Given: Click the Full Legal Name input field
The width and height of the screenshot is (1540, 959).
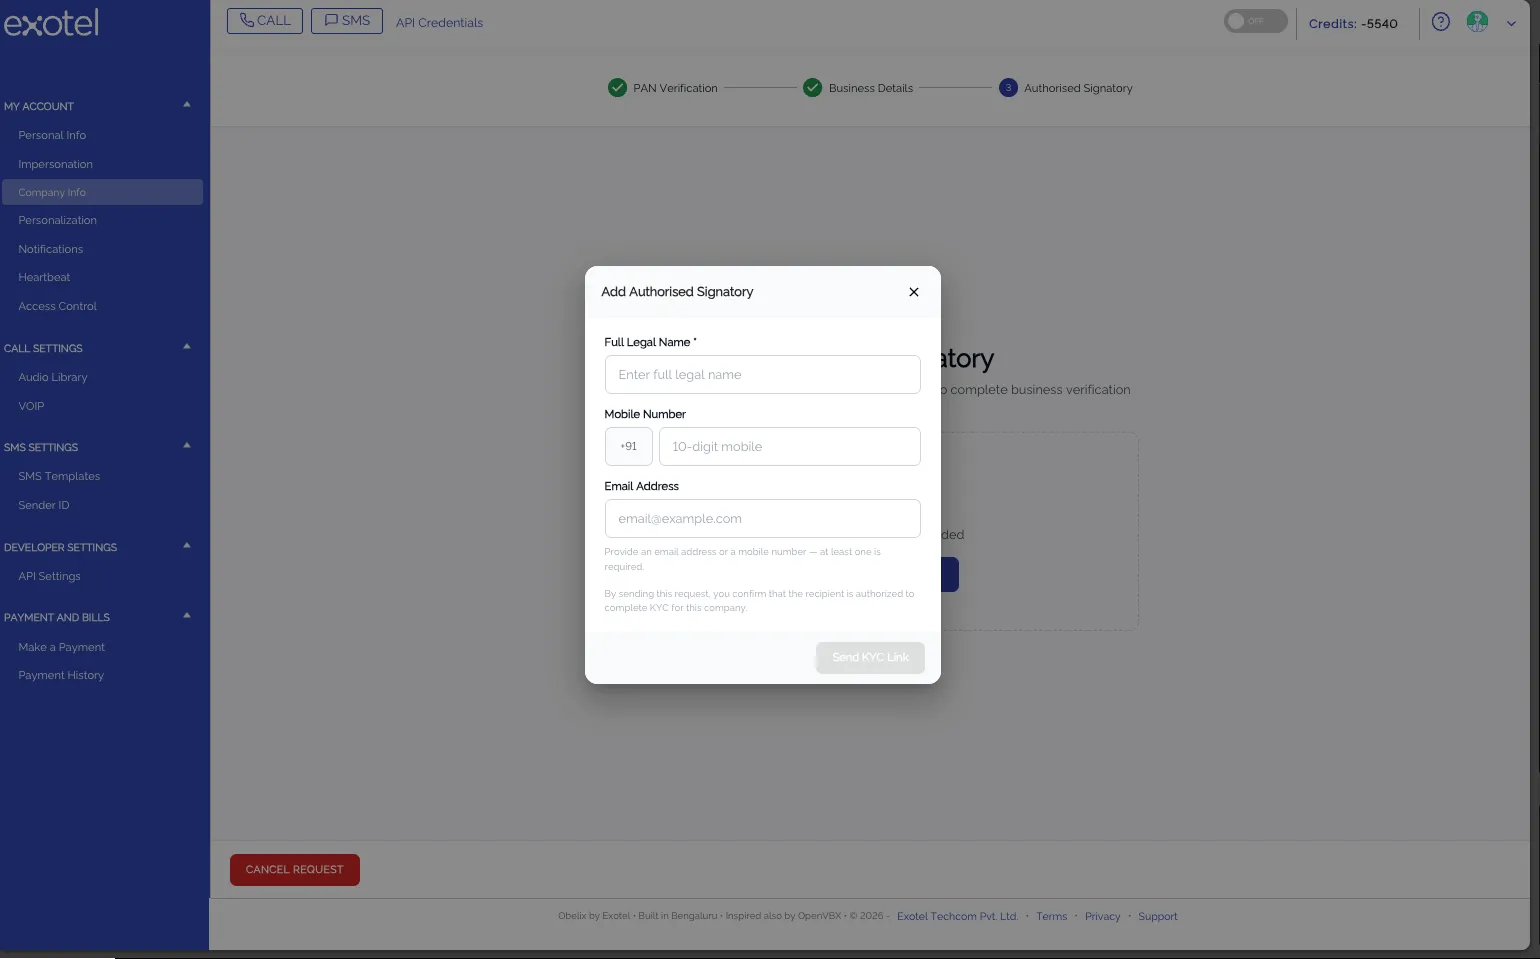Looking at the screenshot, I should 762,375.
